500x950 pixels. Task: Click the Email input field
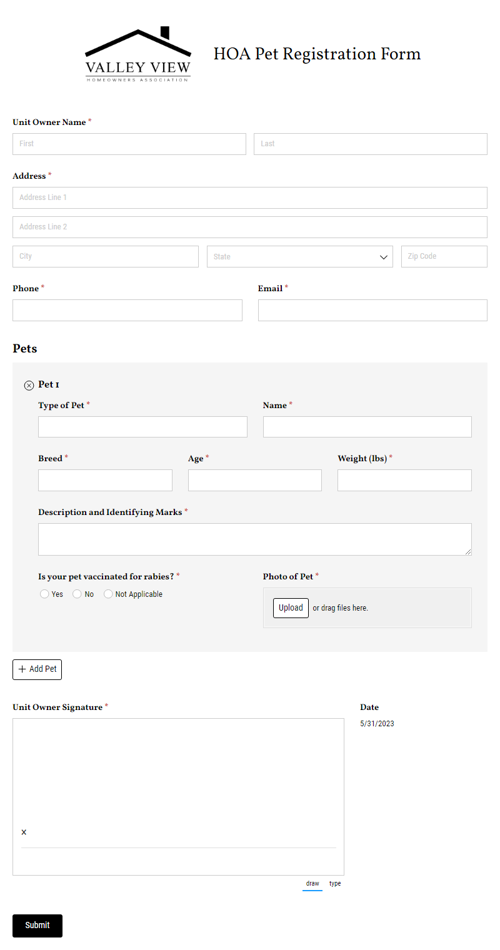(373, 310)
